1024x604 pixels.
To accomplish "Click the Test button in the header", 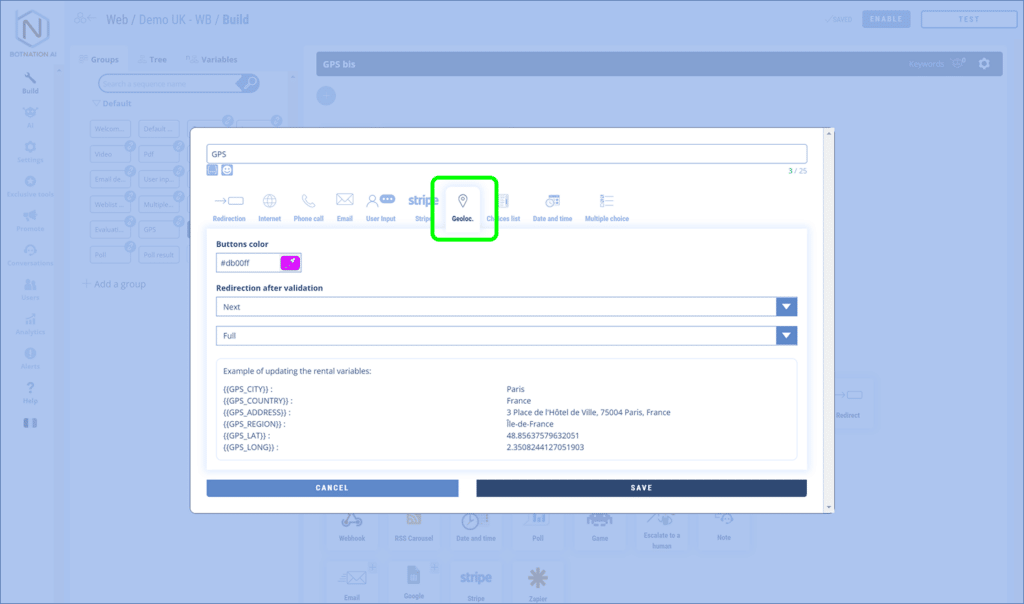I will 968,19.
